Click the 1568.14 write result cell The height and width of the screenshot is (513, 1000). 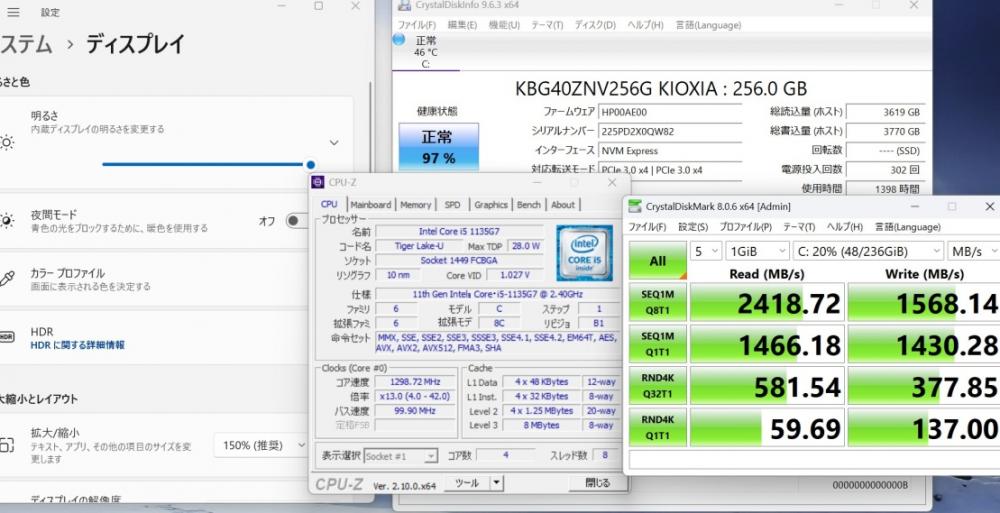click(924, 302)
